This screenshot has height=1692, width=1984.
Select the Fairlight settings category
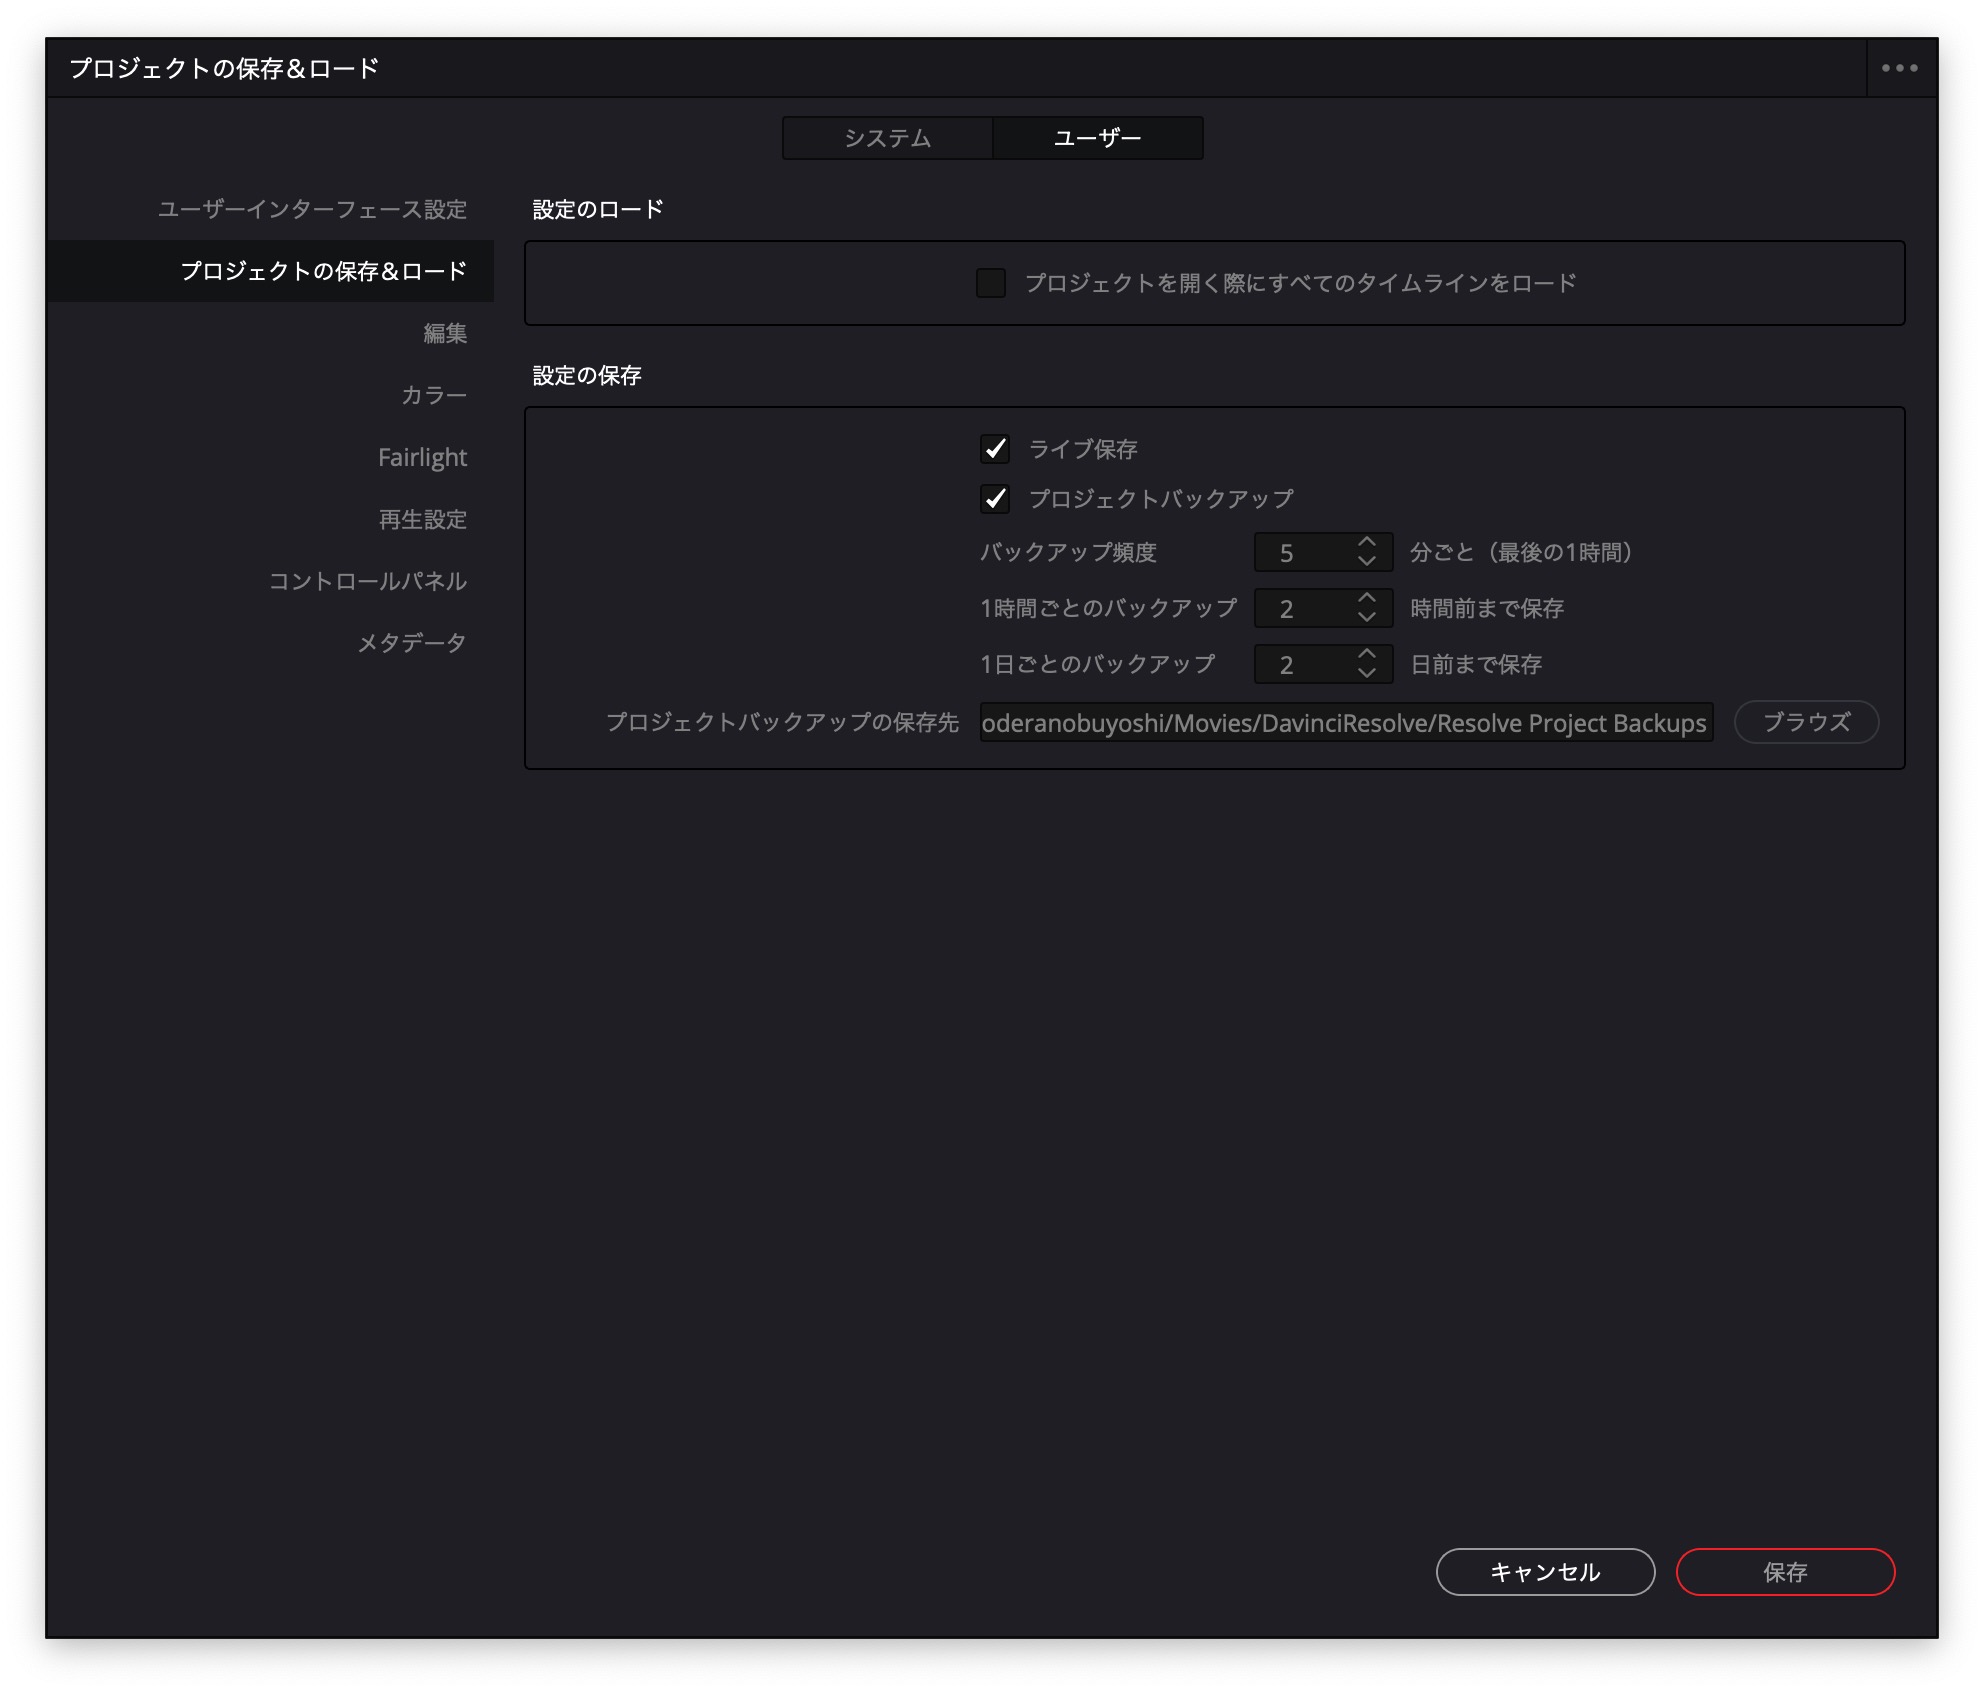(424, 457)
